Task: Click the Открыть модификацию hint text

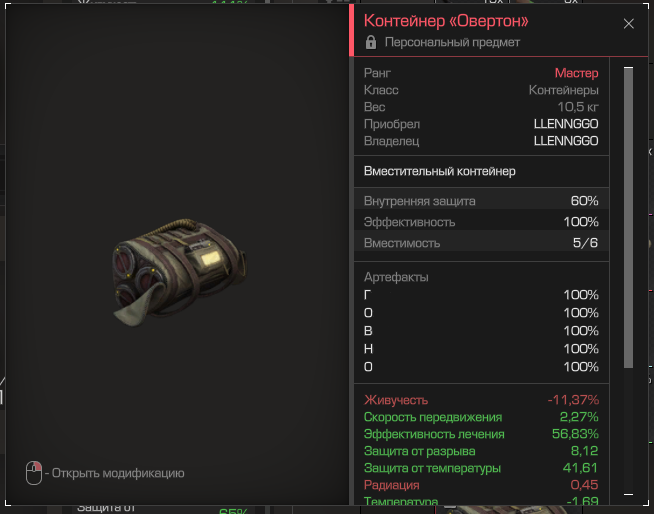Action: 114,473
